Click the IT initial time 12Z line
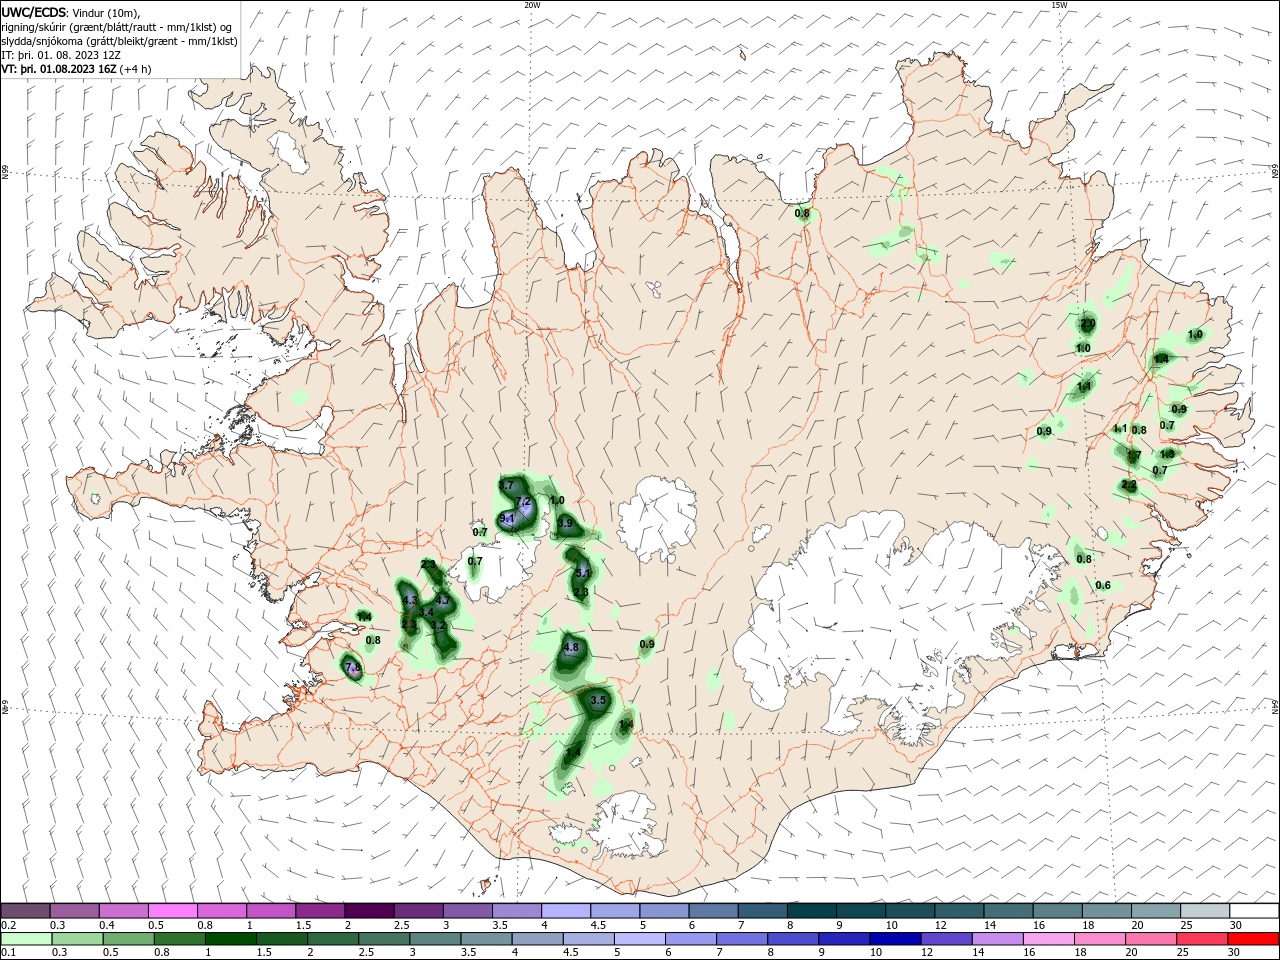Viewport: 1280px width, 960px height. (x=61, y=55)
